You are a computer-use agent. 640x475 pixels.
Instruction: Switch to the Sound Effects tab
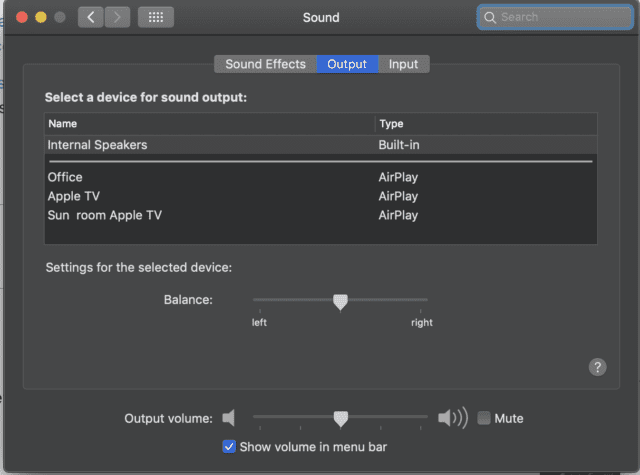pos(265,64)
